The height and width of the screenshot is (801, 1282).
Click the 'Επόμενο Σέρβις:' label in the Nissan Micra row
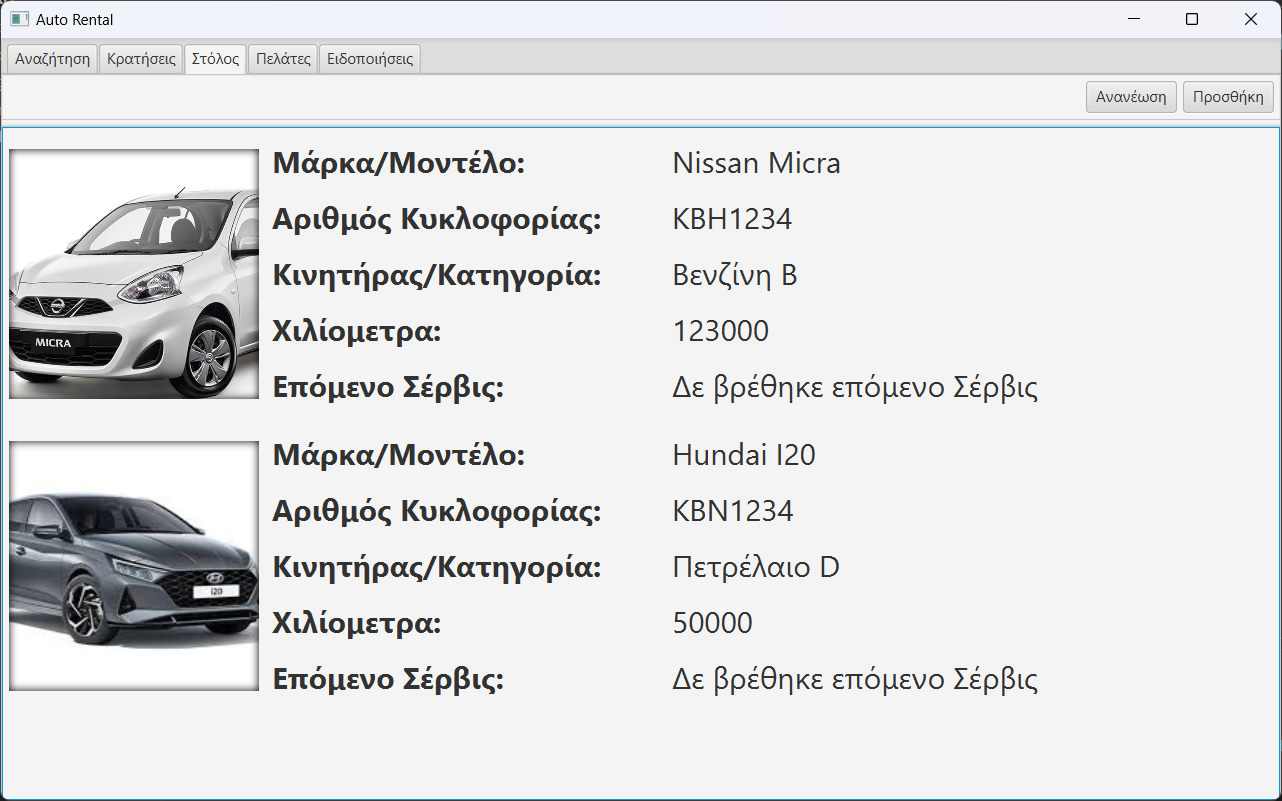pos(388,387)
